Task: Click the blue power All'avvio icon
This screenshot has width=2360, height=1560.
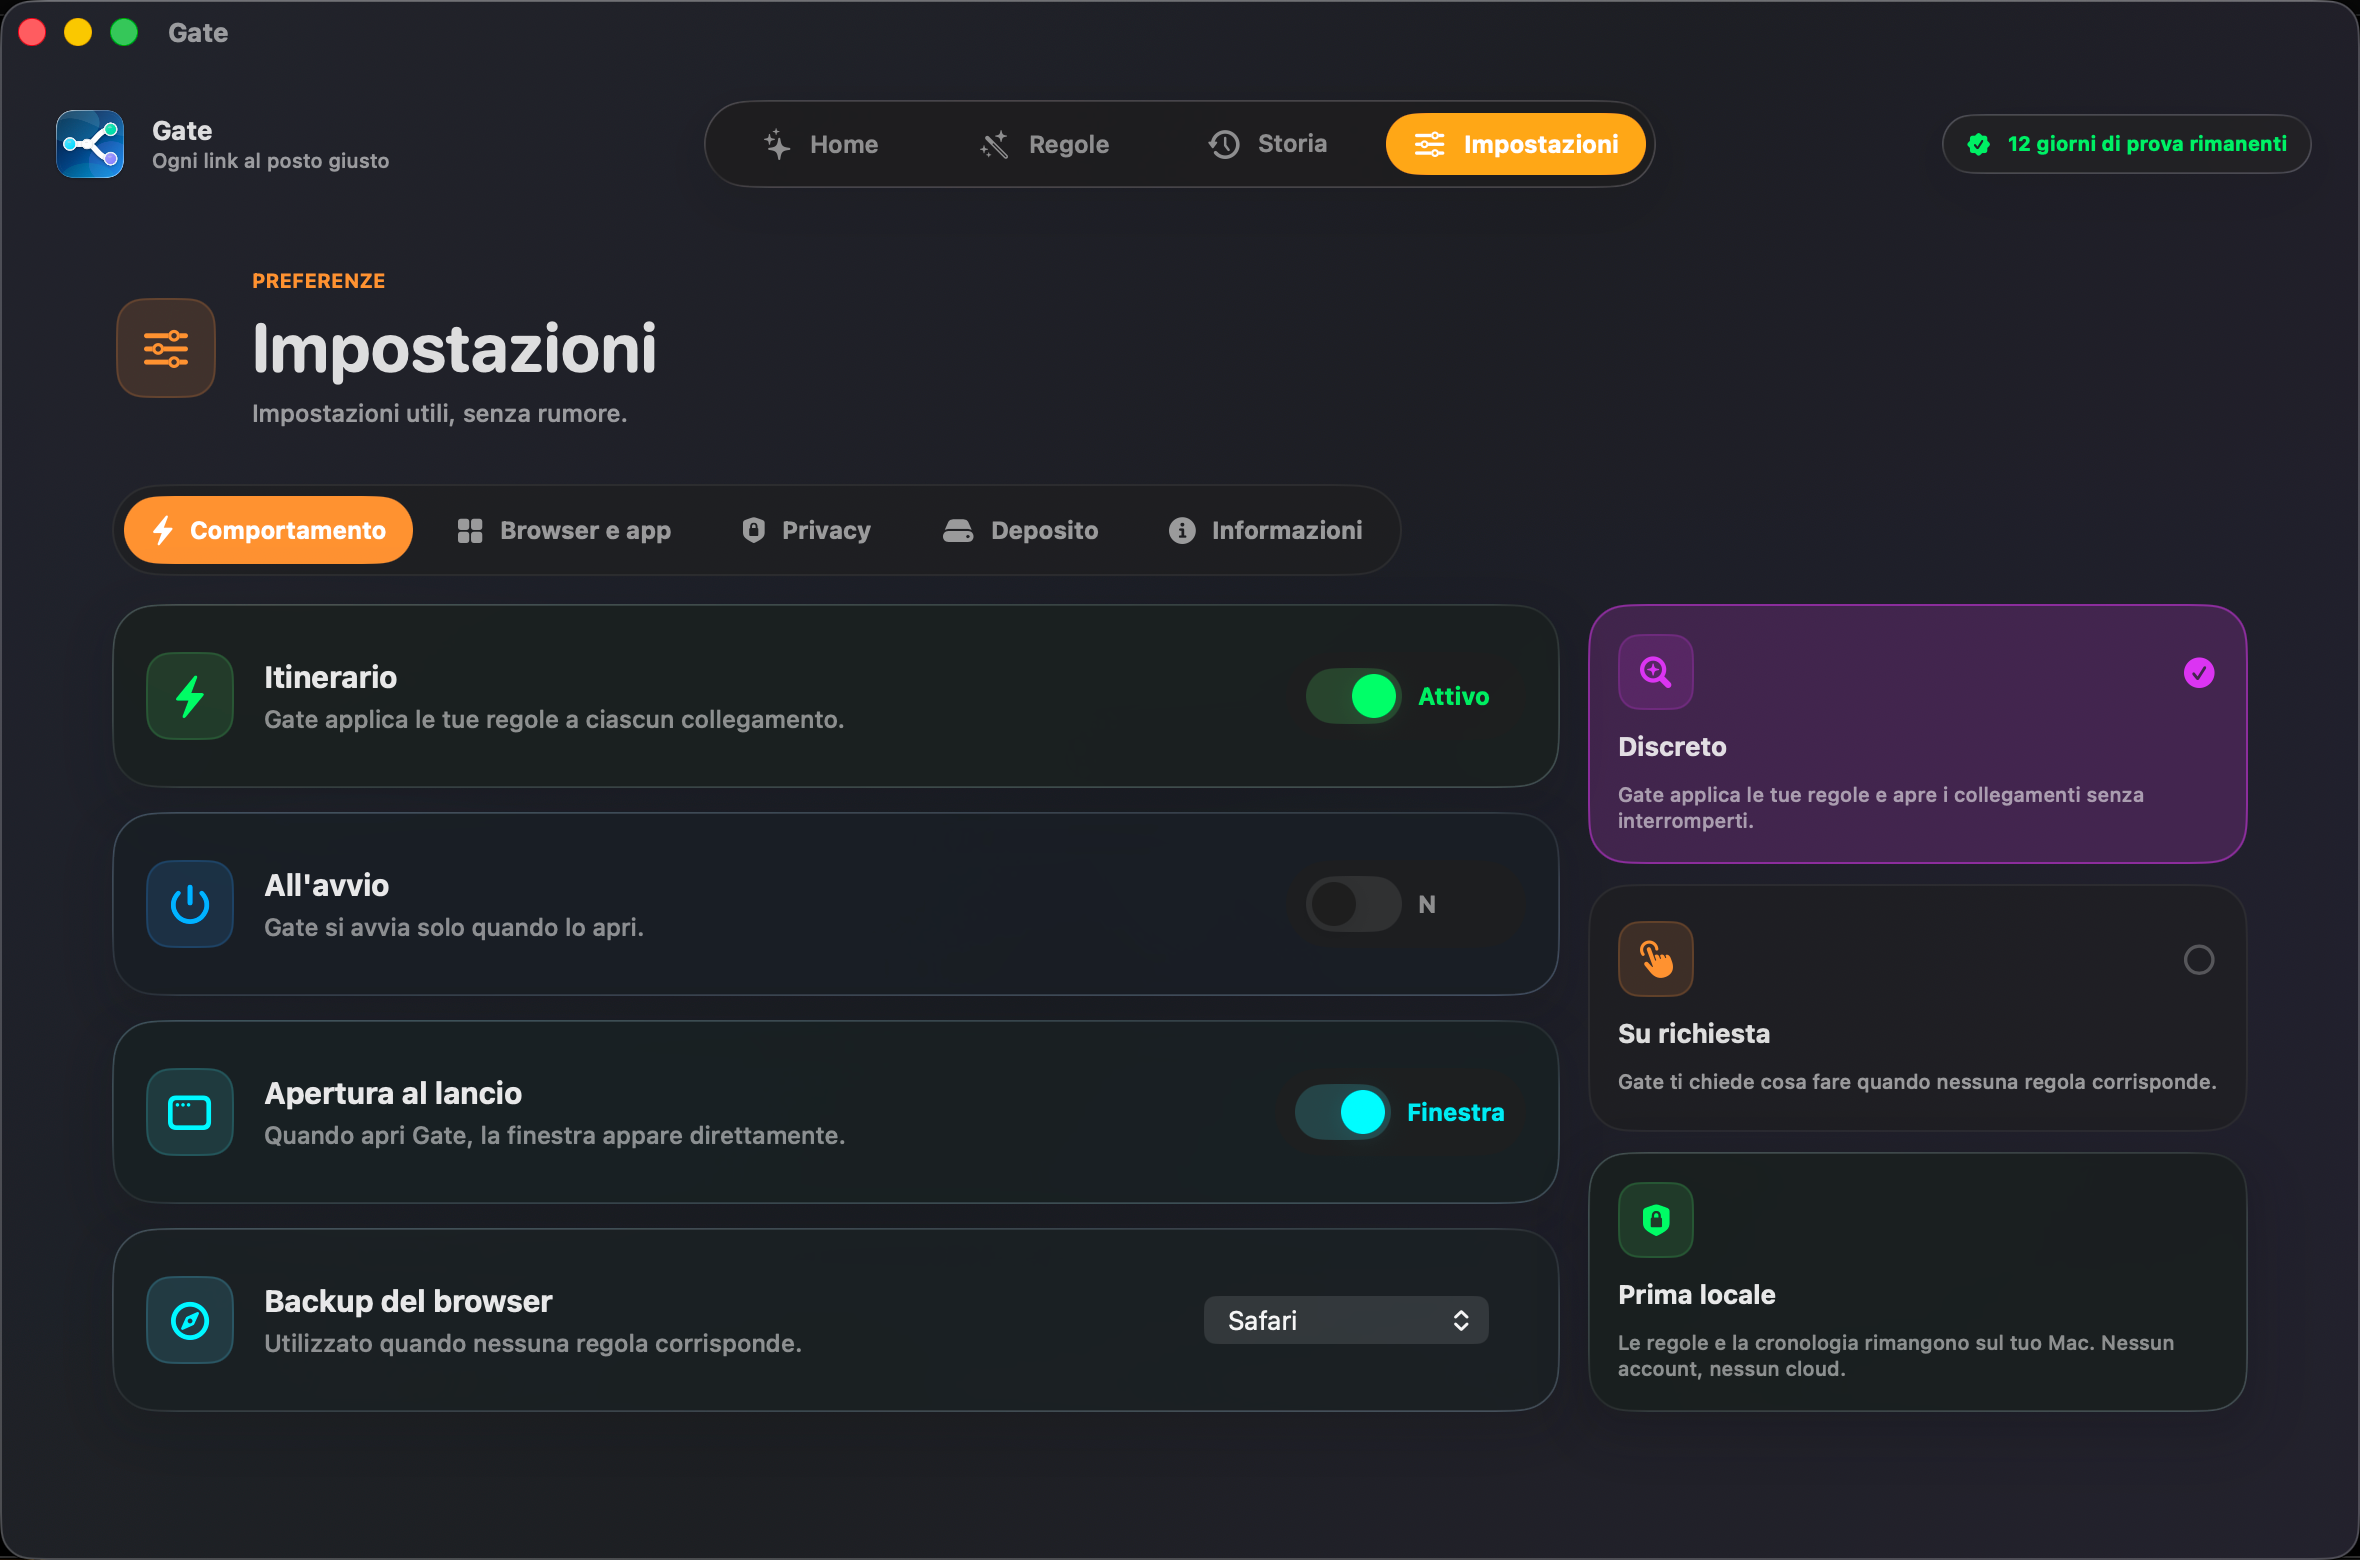Action: click(190, 904)
